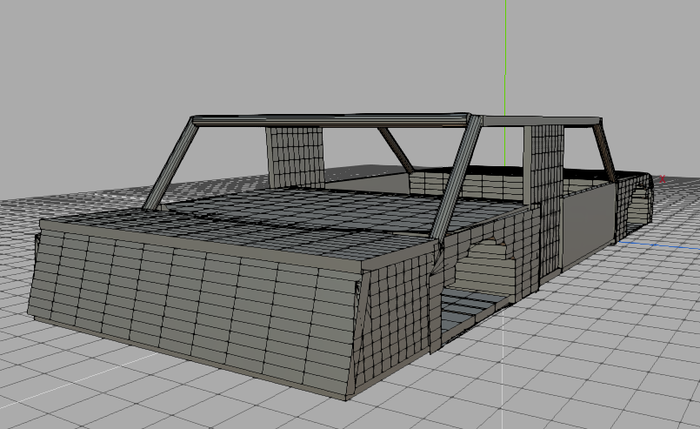Select the car's top roof frame bar
Viewport: 700px width, 429px height.
[330, 120]
